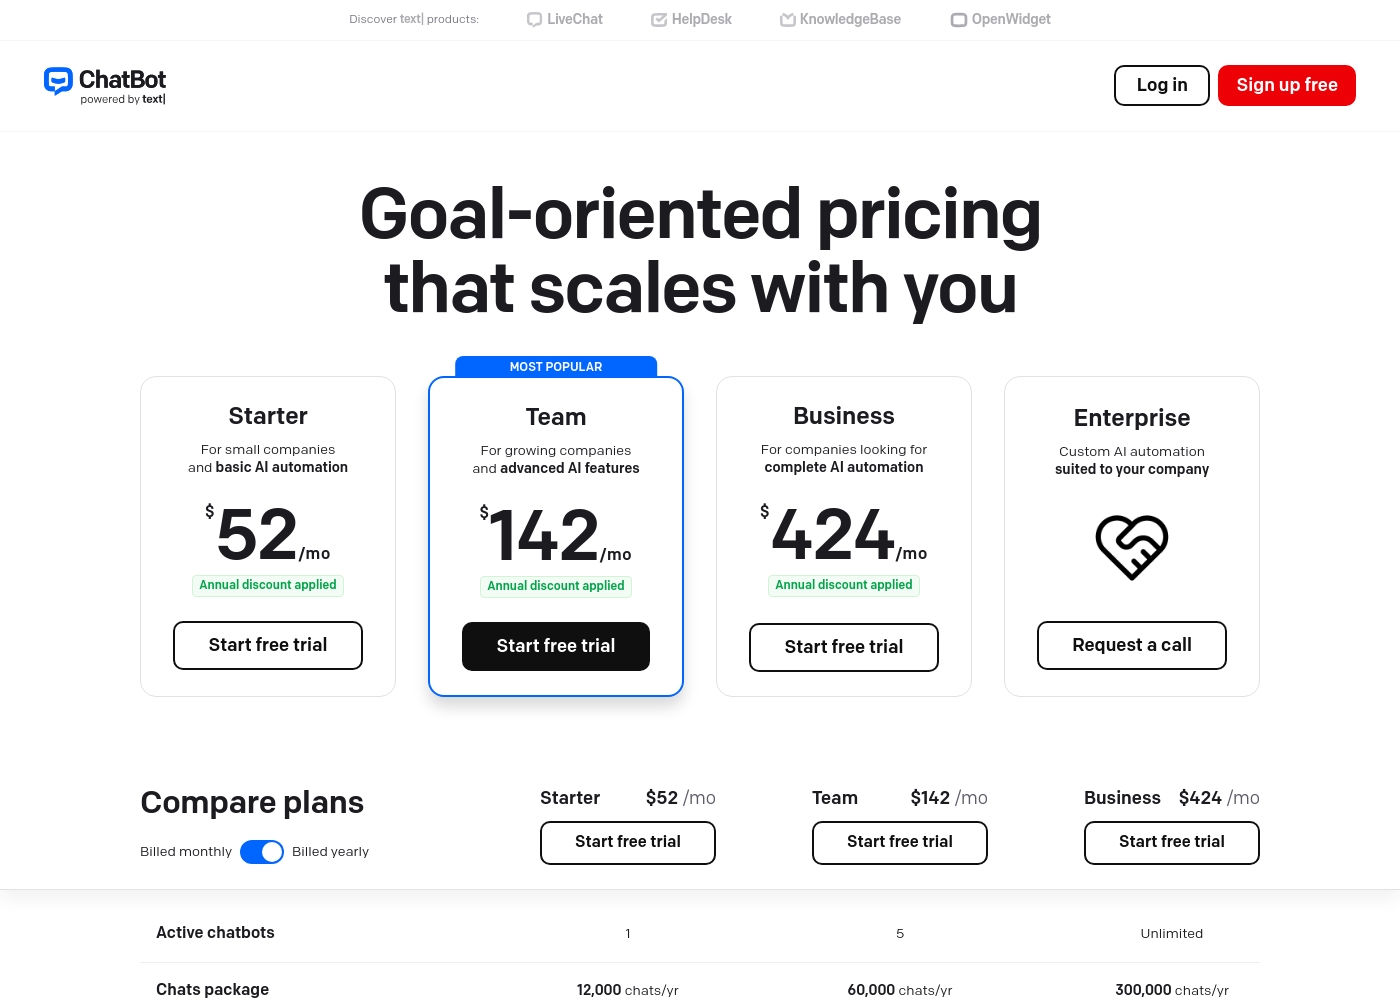Click the ChatBot logo icon
Screen dimensions: 1400x1000
click(58, 81)
